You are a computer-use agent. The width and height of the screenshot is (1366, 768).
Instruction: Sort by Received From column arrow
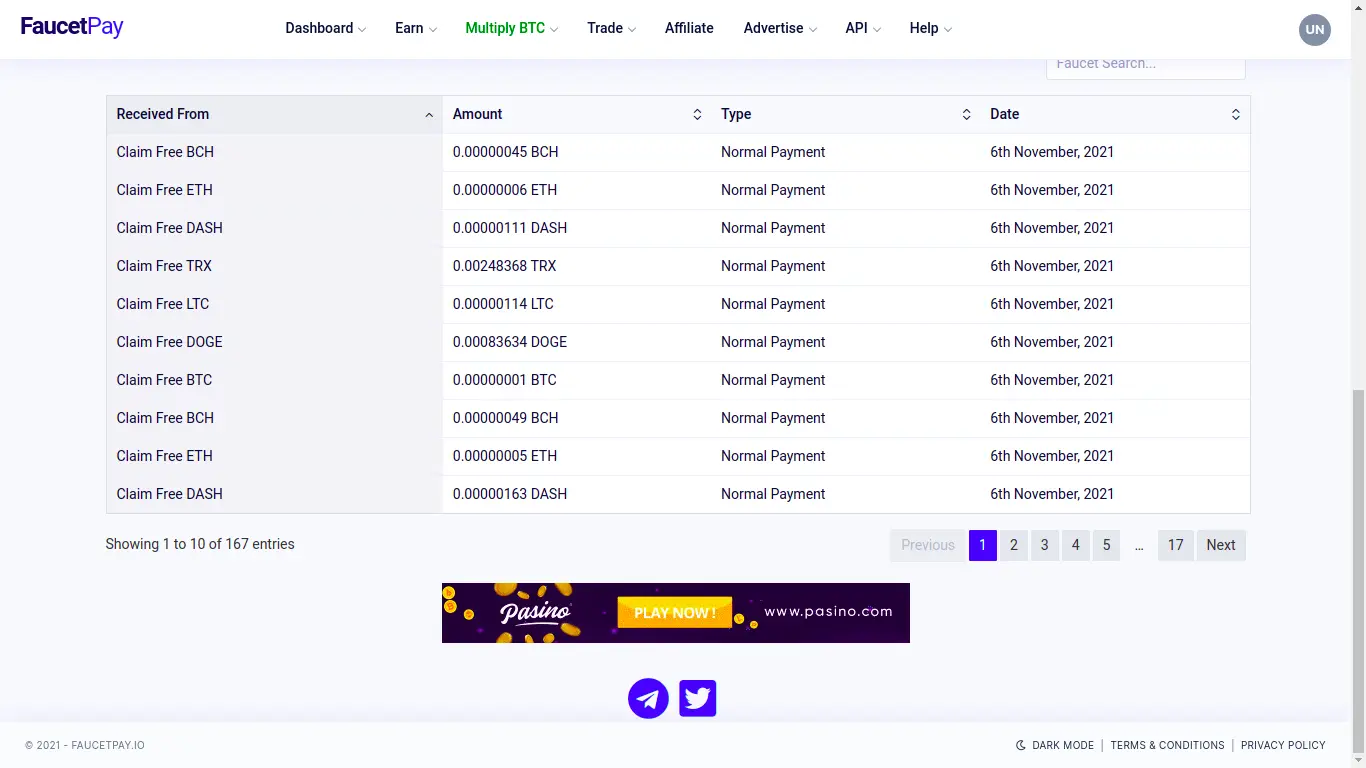coord(429,115)
